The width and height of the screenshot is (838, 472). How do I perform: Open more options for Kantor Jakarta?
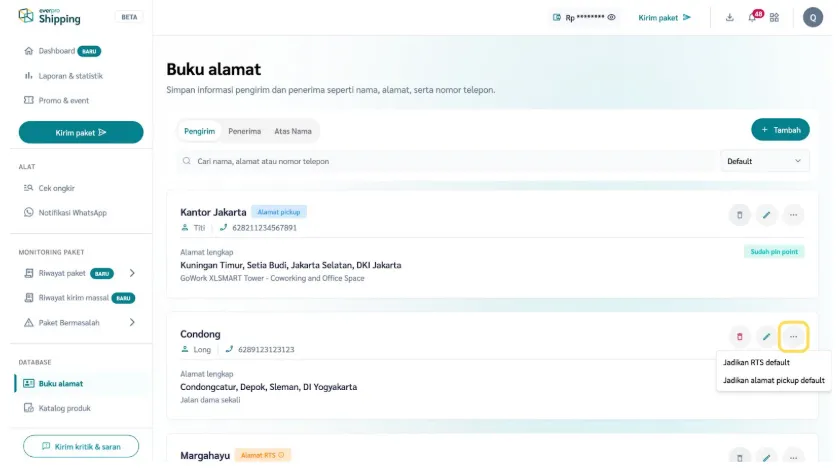793,214
